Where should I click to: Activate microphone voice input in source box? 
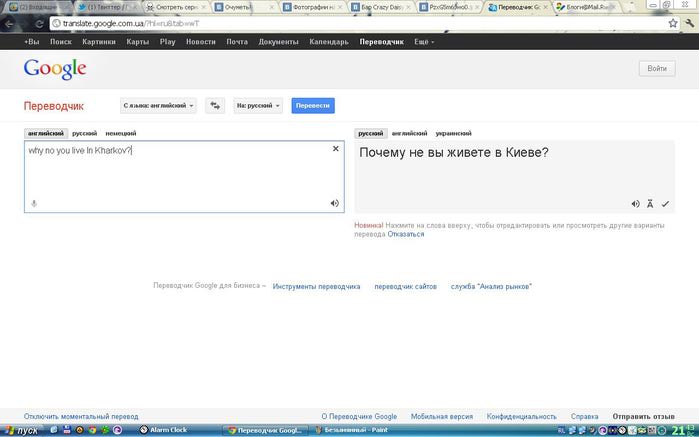pos(34,203)
